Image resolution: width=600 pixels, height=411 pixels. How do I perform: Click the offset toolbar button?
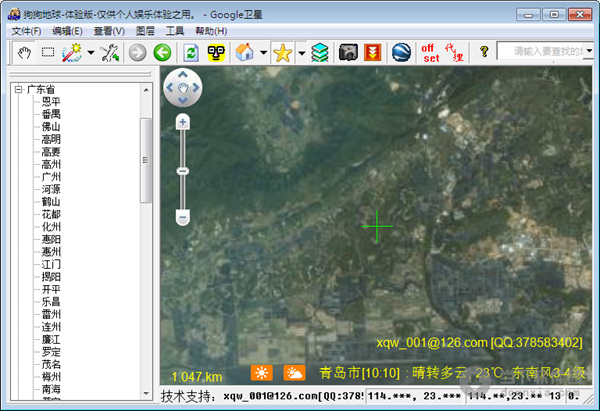430,52
